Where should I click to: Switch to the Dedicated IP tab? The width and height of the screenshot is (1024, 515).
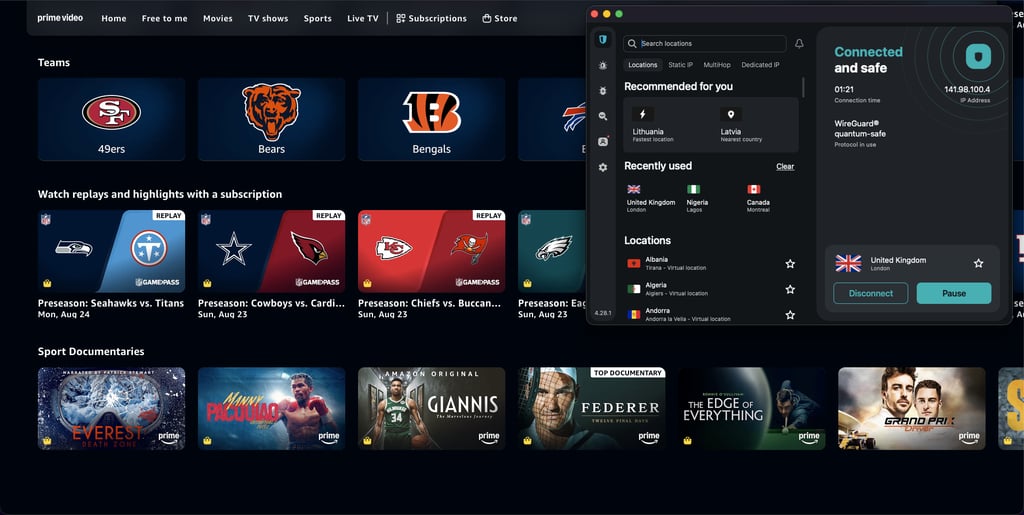point(760,65)
